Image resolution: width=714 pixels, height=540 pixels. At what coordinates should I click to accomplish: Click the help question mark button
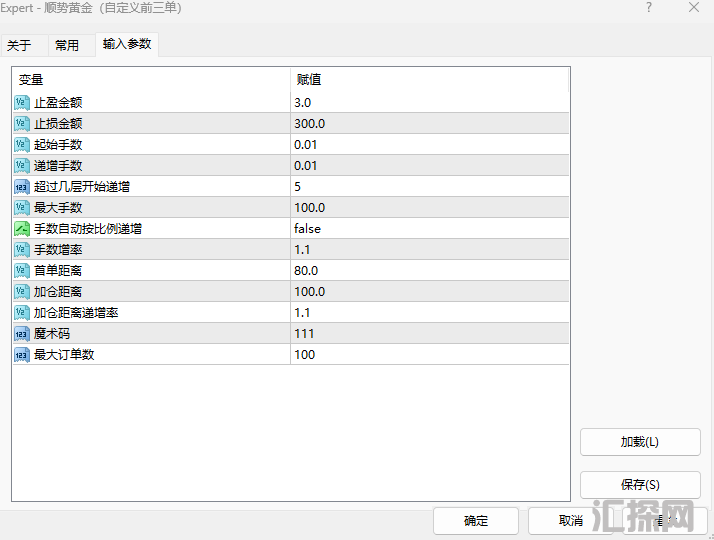[648, 8]
